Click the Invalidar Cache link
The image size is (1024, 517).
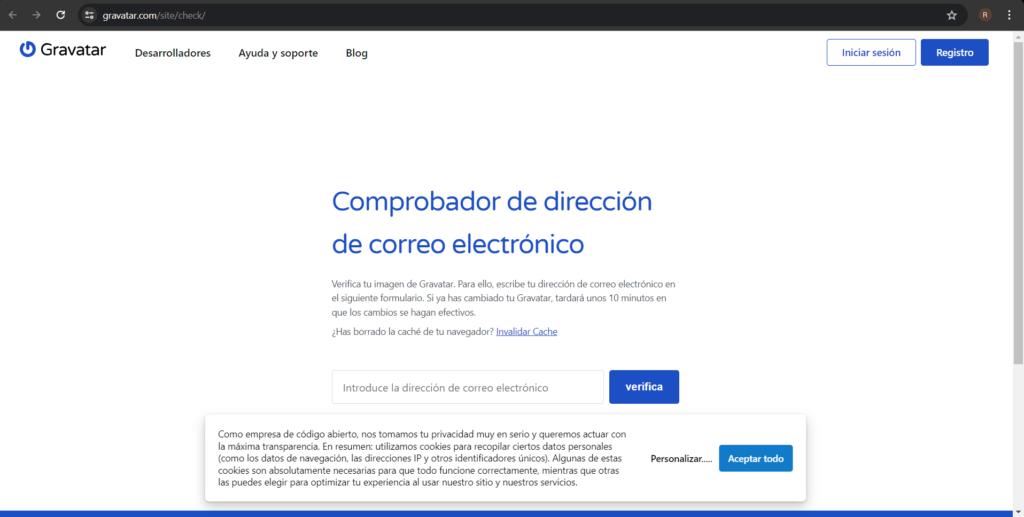point(526,332)
